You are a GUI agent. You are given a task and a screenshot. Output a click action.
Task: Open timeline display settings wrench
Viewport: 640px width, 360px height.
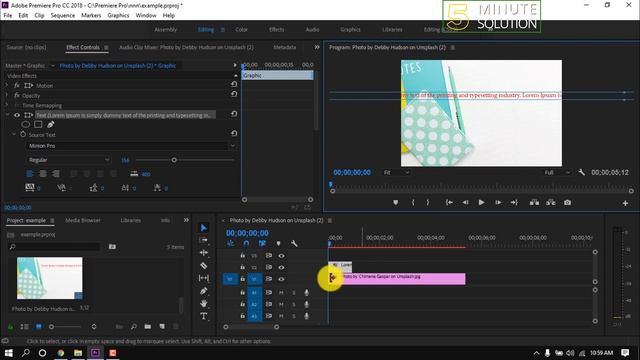(294, 244)
